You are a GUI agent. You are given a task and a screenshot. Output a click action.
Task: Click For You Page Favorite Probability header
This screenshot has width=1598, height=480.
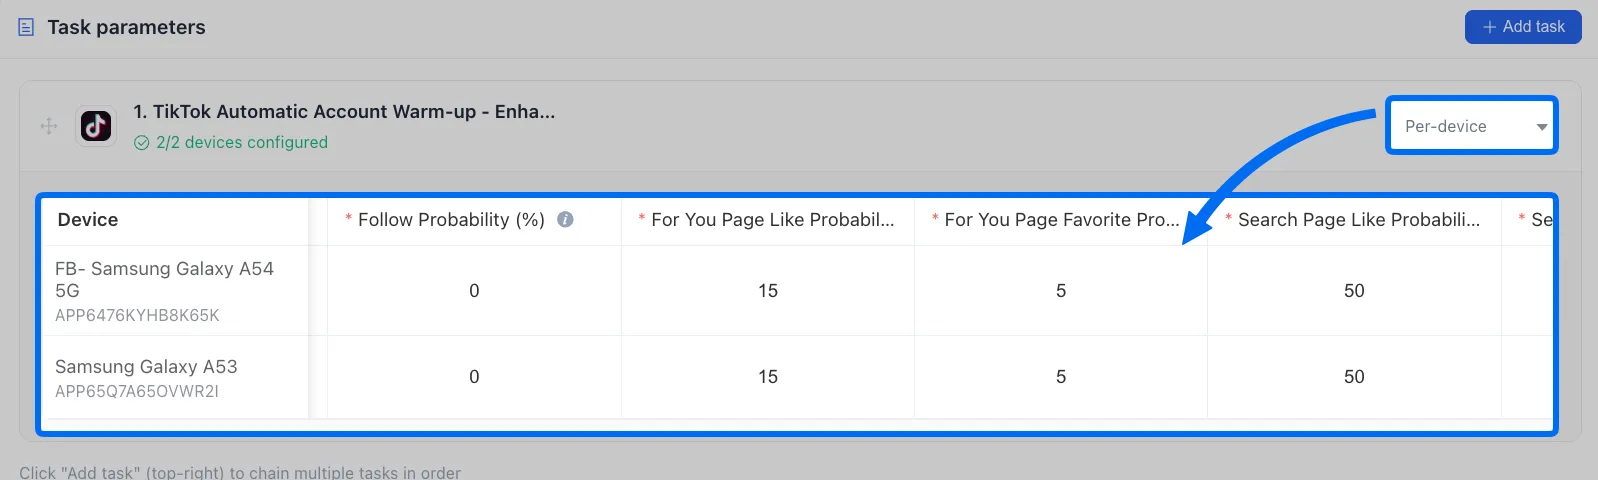tap(1060, 220)
